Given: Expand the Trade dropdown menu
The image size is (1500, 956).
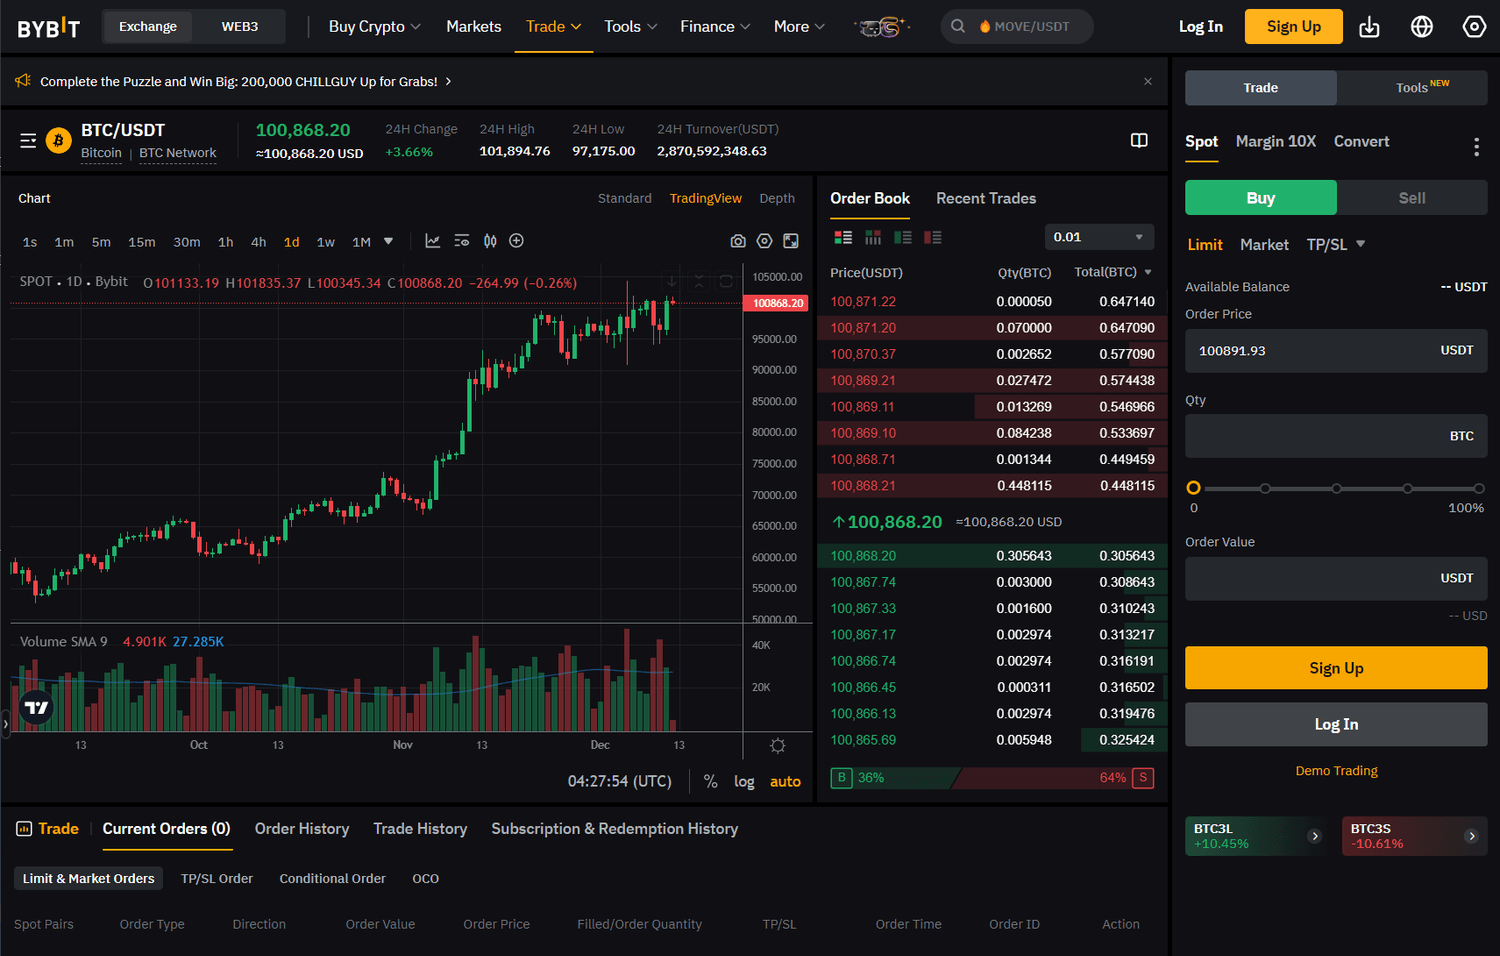Looking at the screenshot, I should (x=553, y=27).
